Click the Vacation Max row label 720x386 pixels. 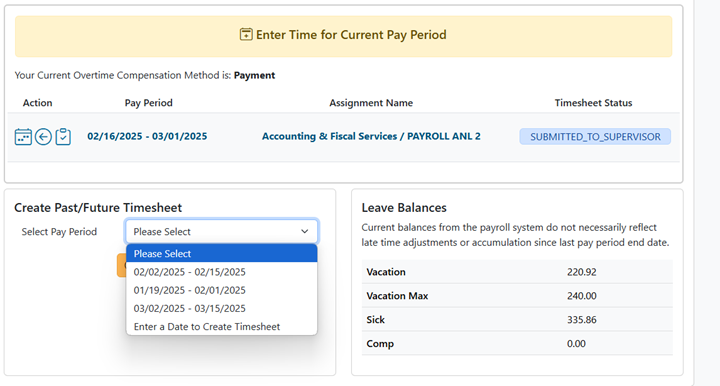[397, 296]
